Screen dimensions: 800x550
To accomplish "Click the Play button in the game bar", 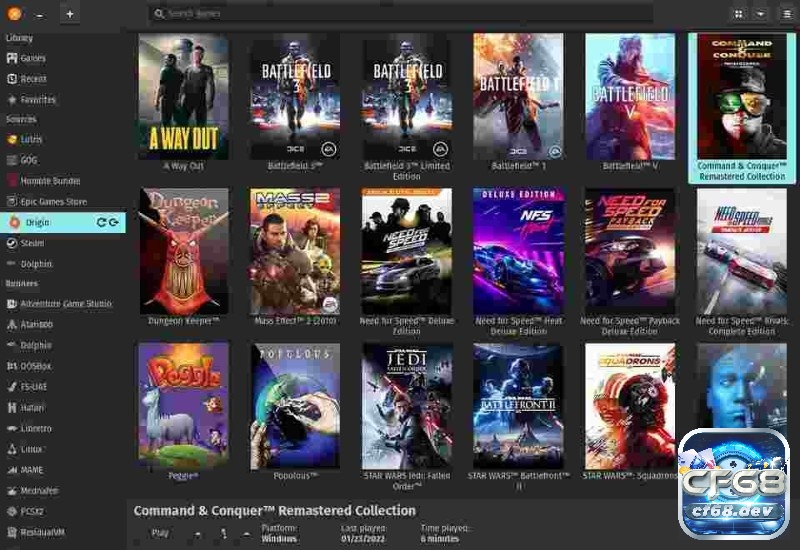I will (160, 533).
